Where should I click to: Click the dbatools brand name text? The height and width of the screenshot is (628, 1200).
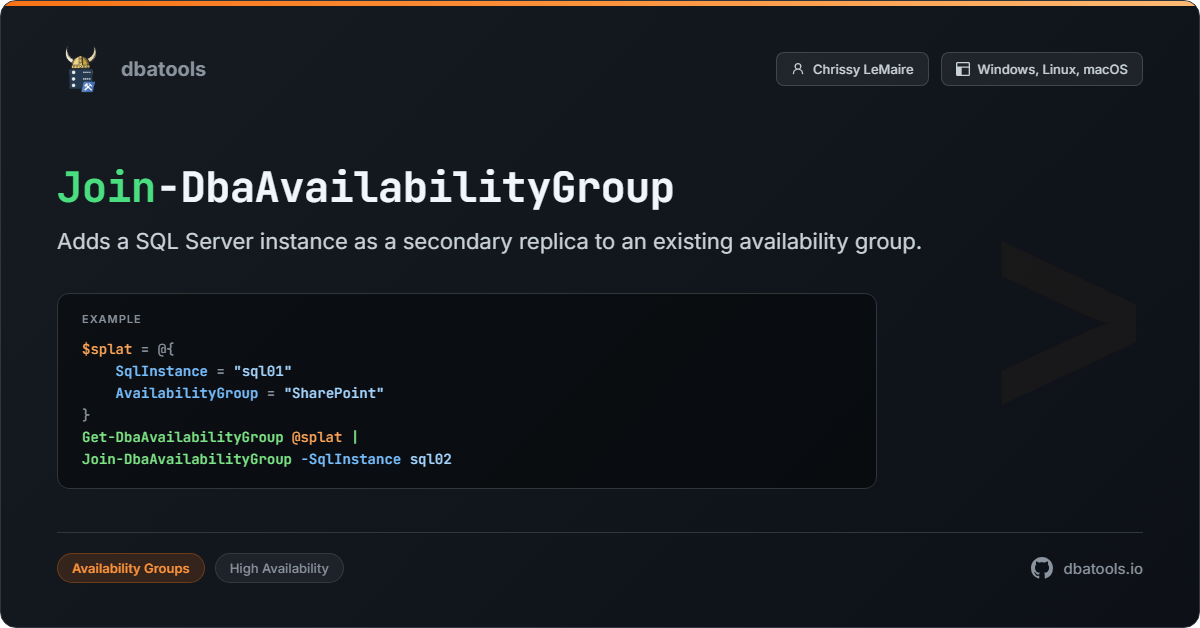[163, 69]
